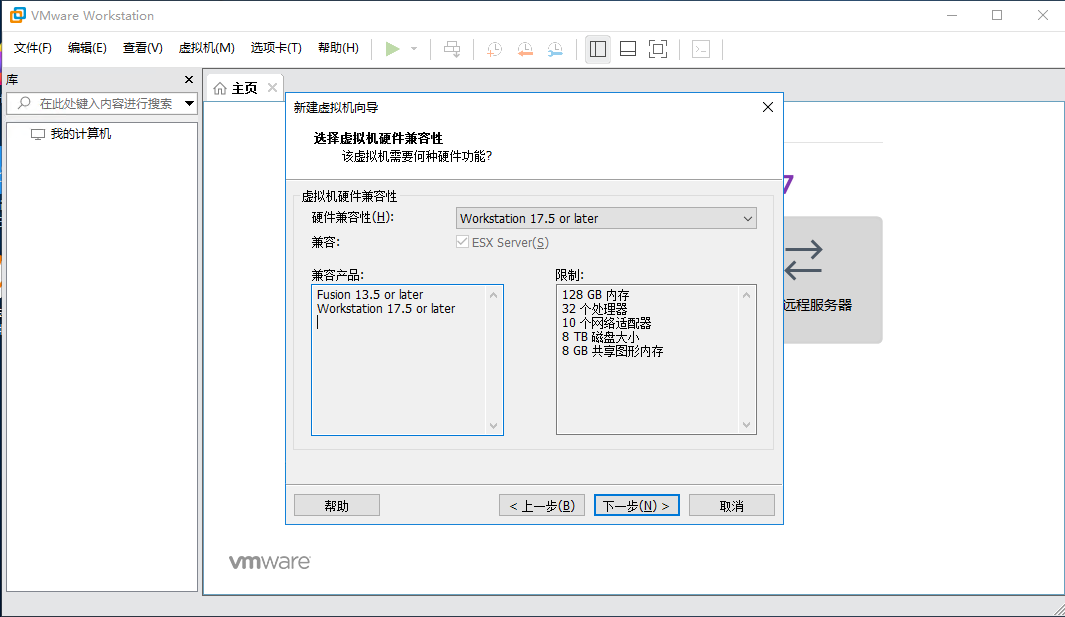Open the 虚拟机(M) menu

pyautogui.click(x=206, y=48)
